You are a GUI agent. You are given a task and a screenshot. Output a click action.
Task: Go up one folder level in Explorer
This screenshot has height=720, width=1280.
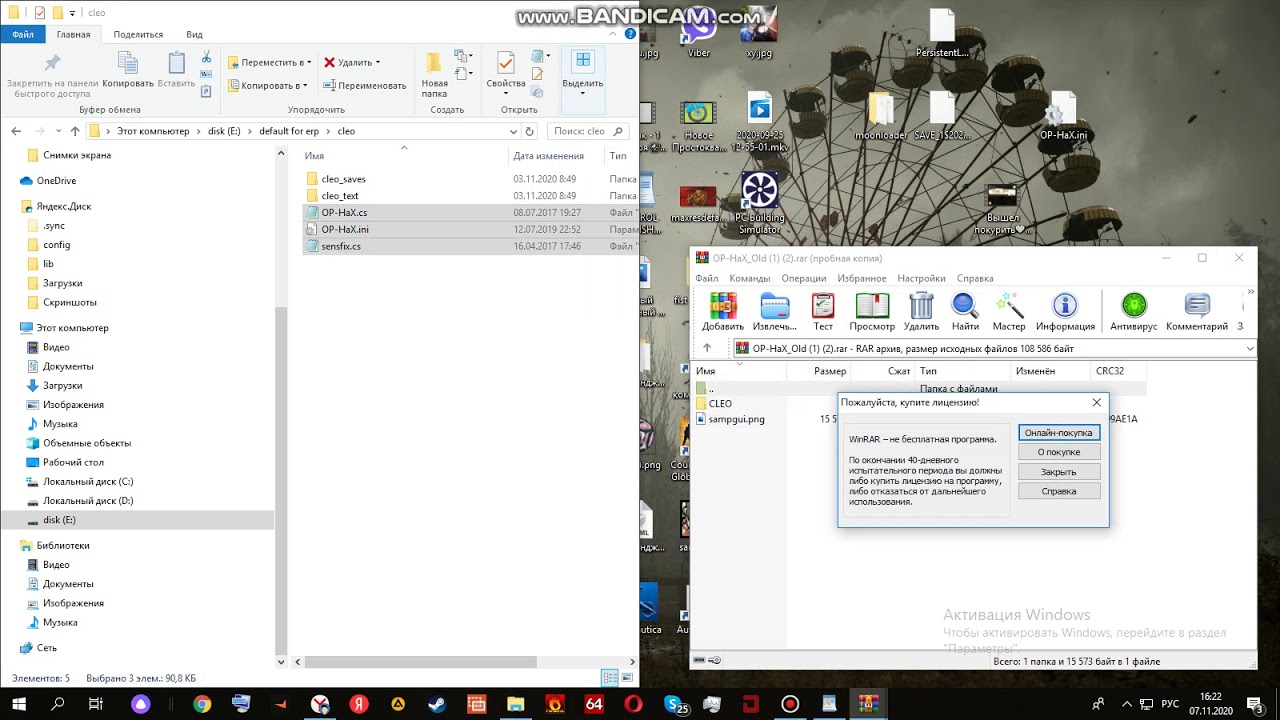[x=75, y=131]
